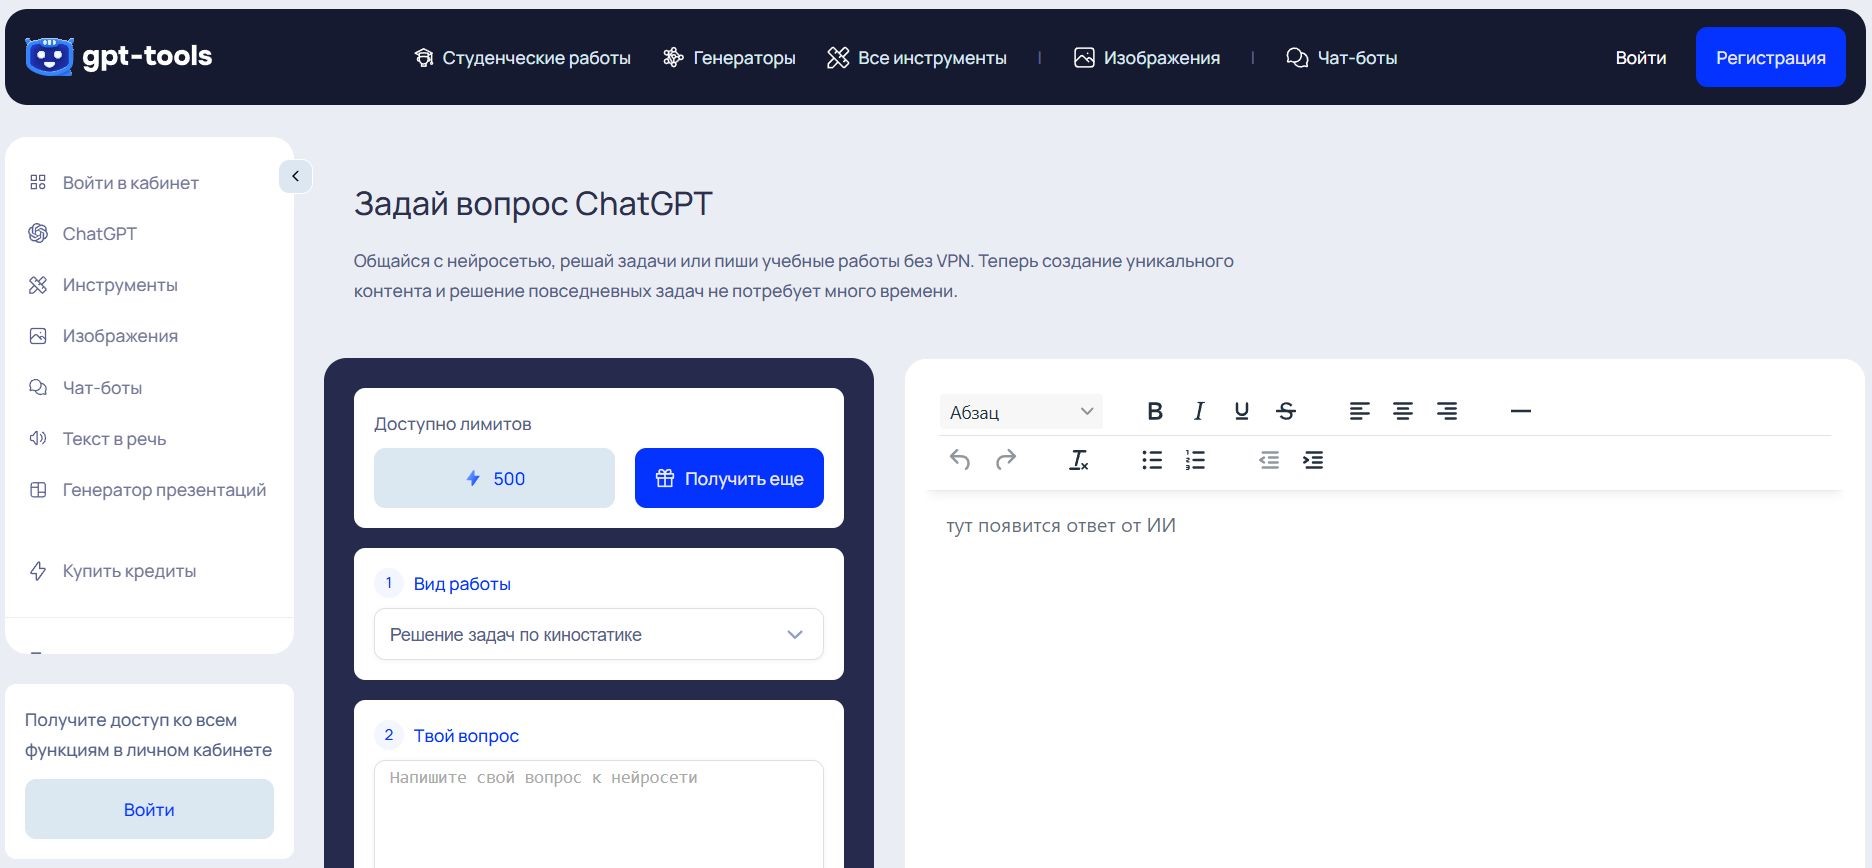Insert a horizontal line
The image size is (1872, 868).
1520,411
